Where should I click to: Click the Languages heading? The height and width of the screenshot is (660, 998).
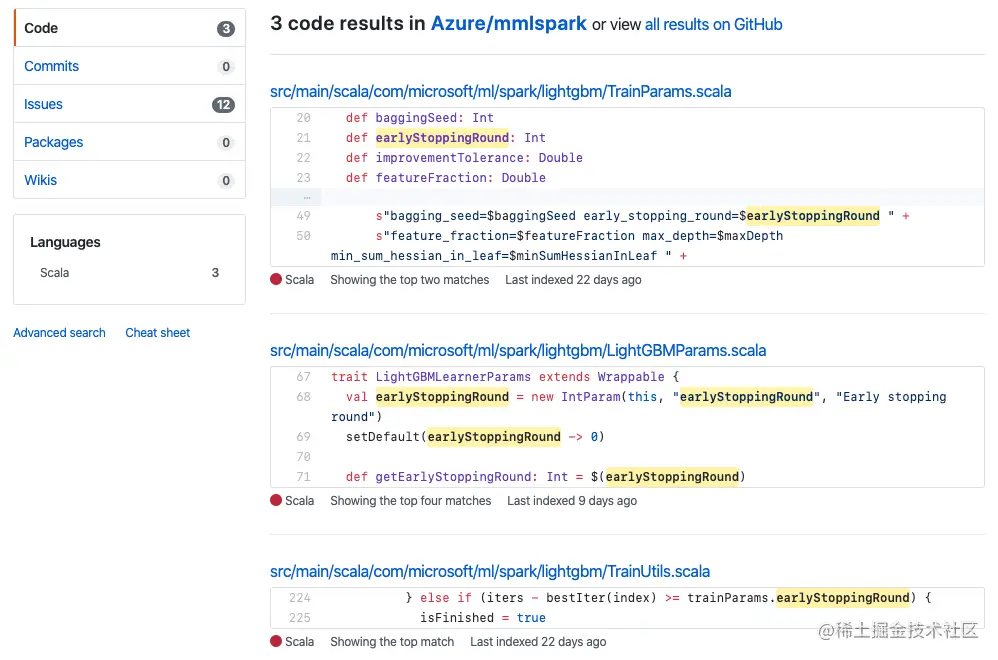[x=65, y=242]
